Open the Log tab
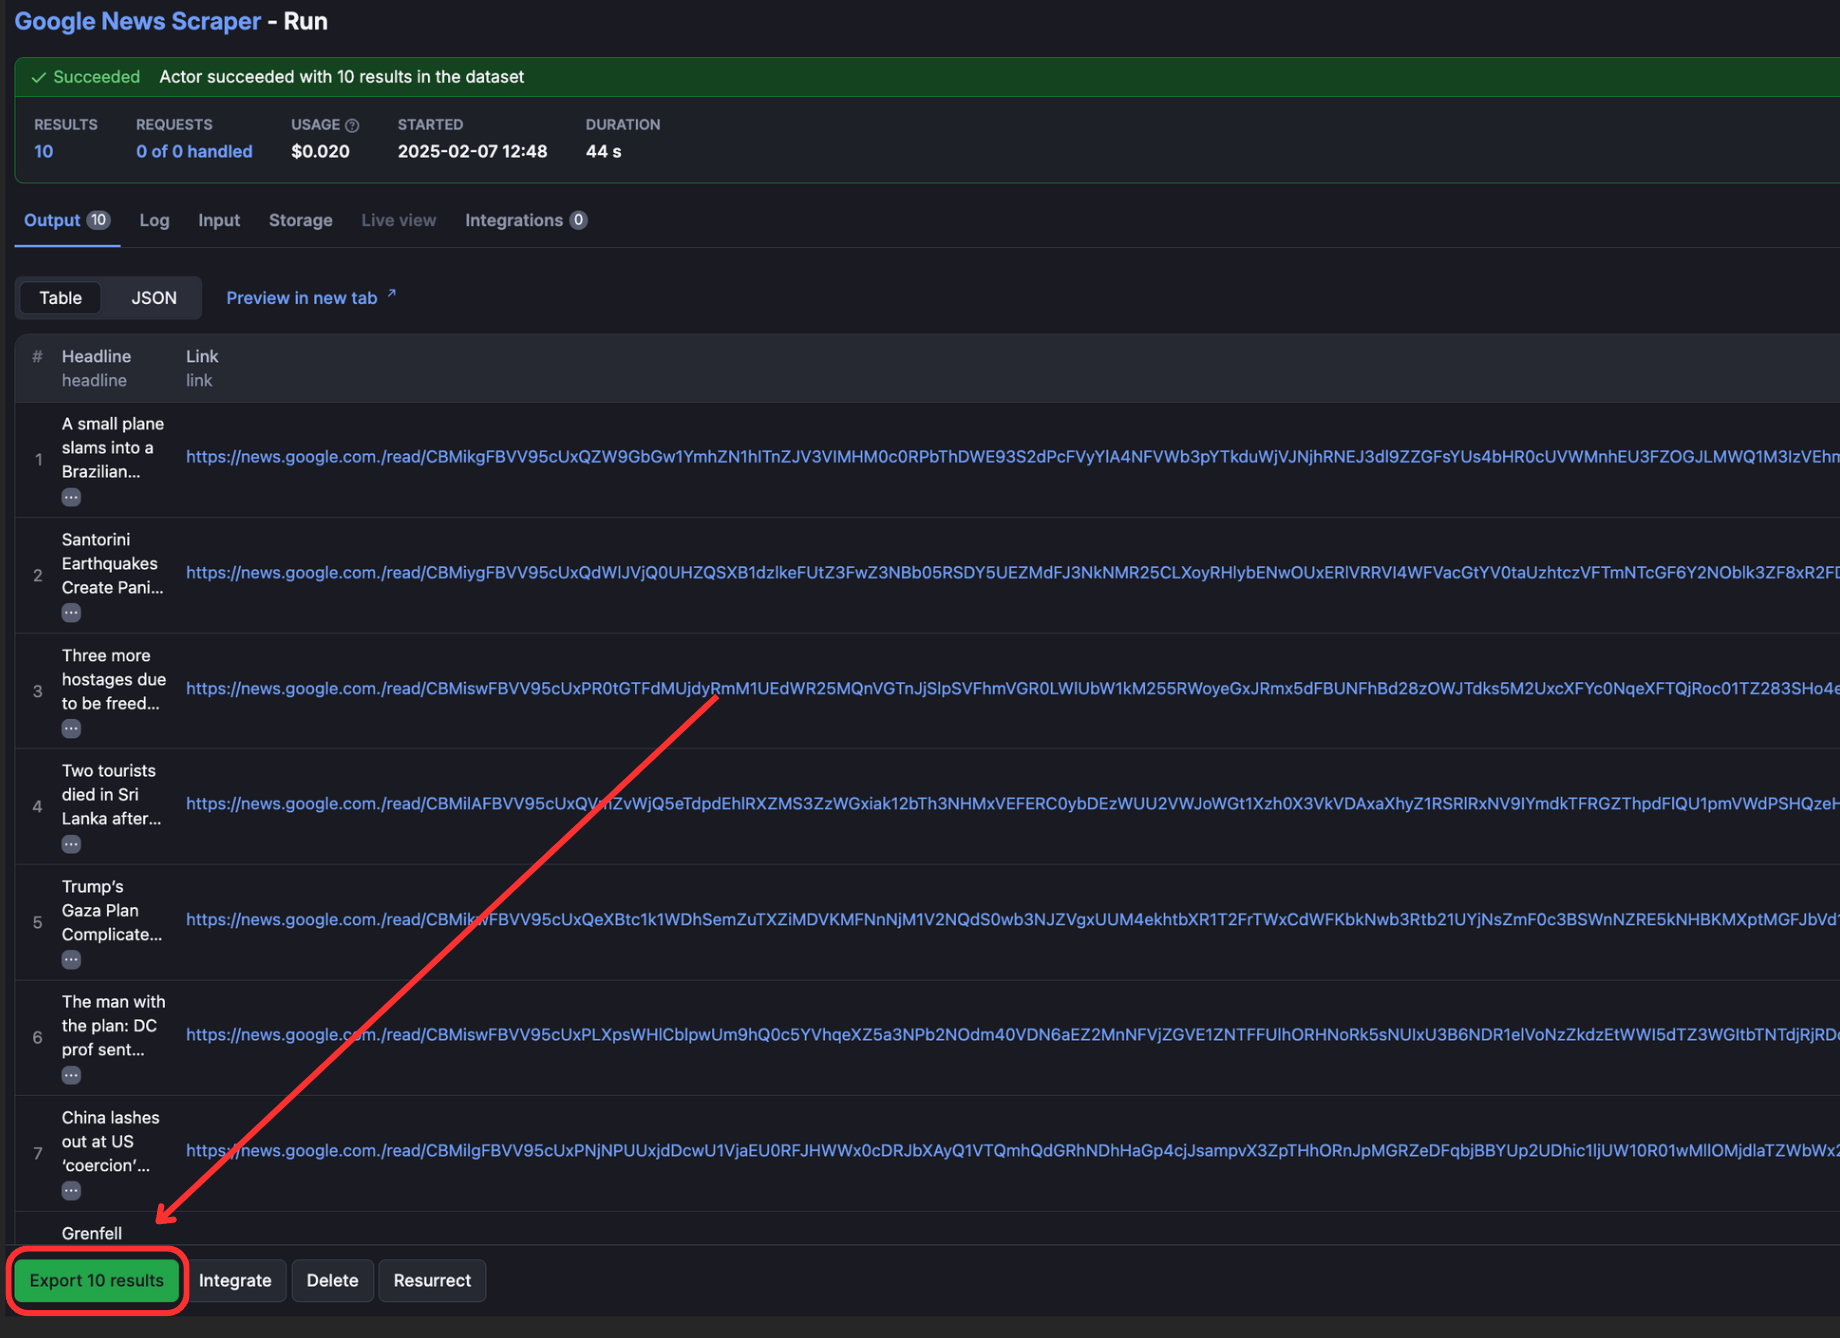Screen dimensions: 1840x1338 point(154,220)
